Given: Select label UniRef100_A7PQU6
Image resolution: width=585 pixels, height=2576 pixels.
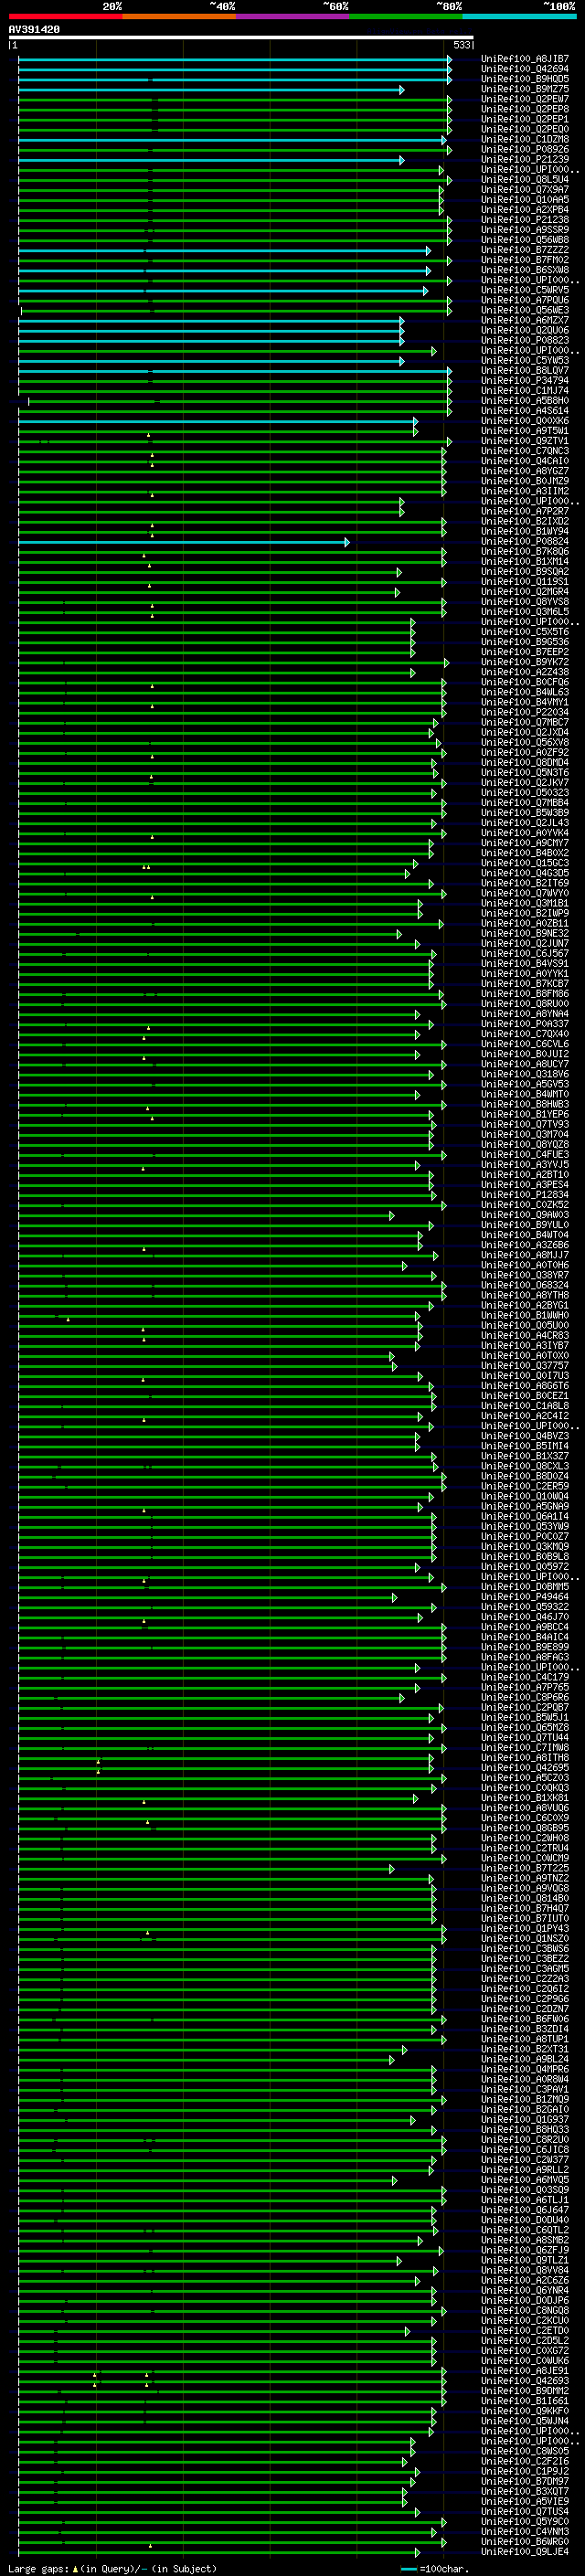Looking at the screenshot, I should (525, 300).
